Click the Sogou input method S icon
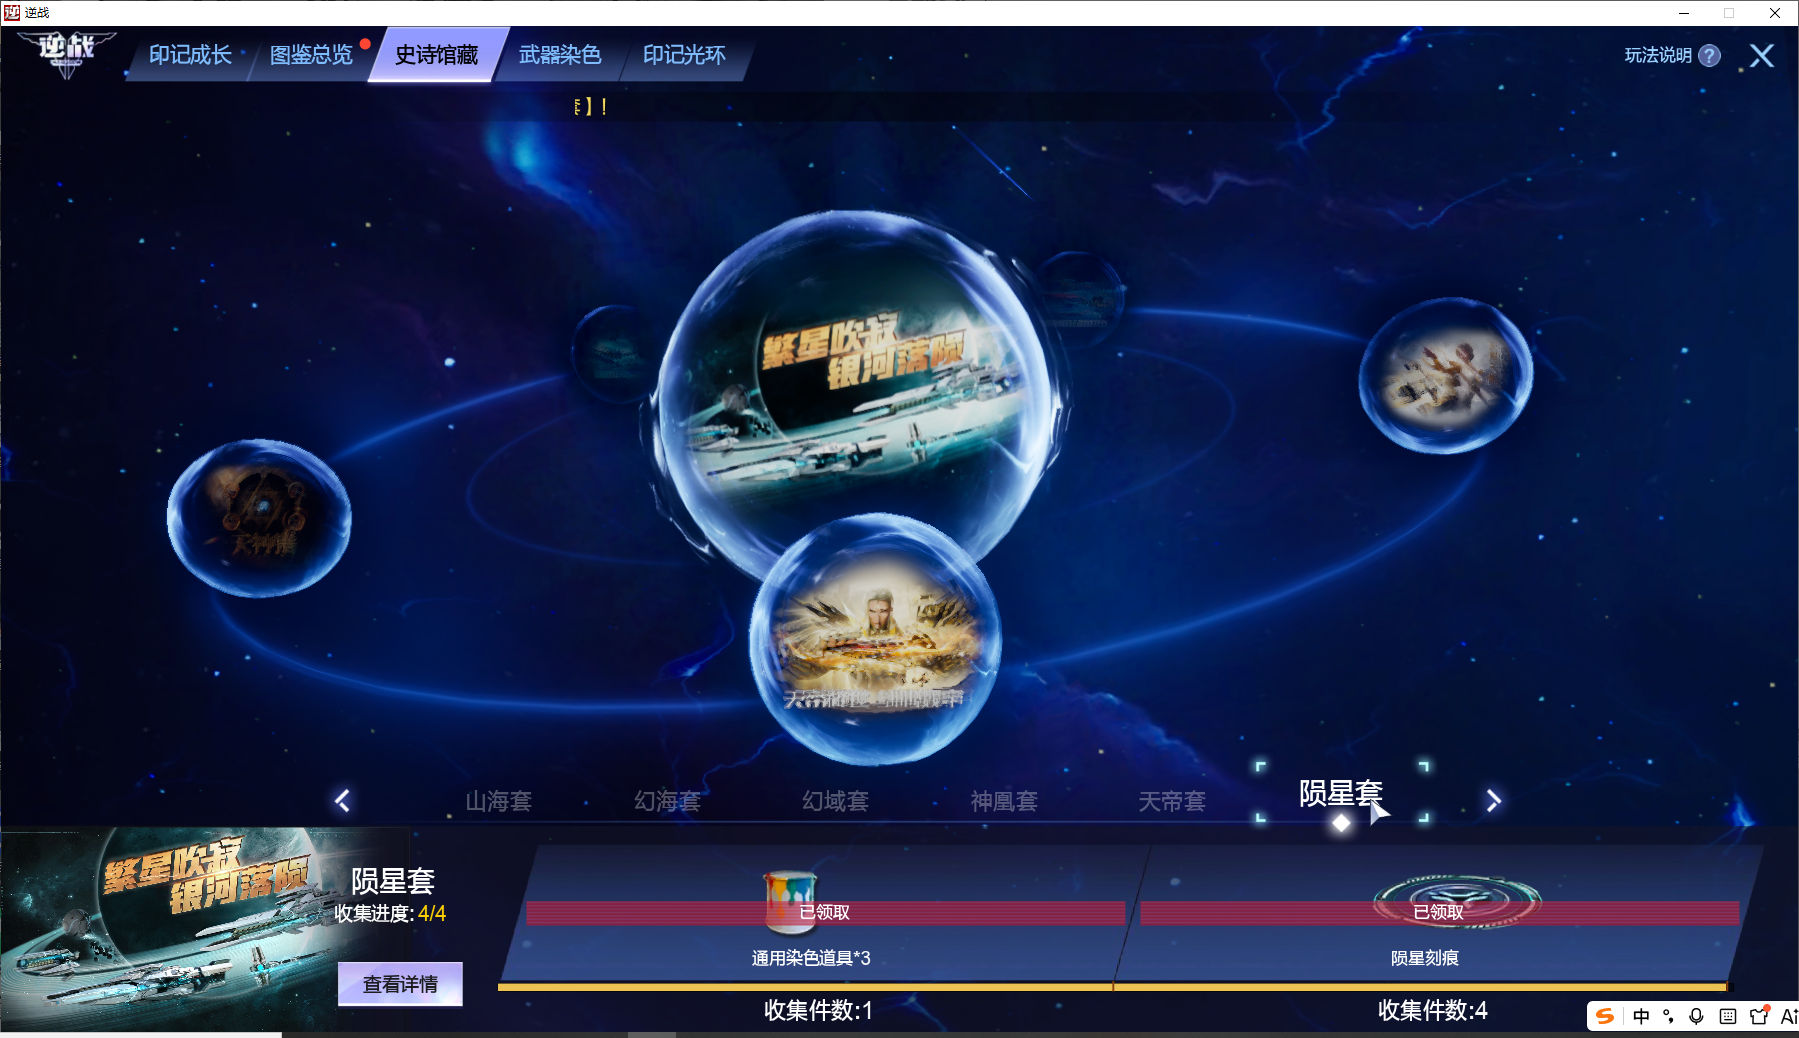Viewport: 1799px width, 1038px height. point(1605,1016)
